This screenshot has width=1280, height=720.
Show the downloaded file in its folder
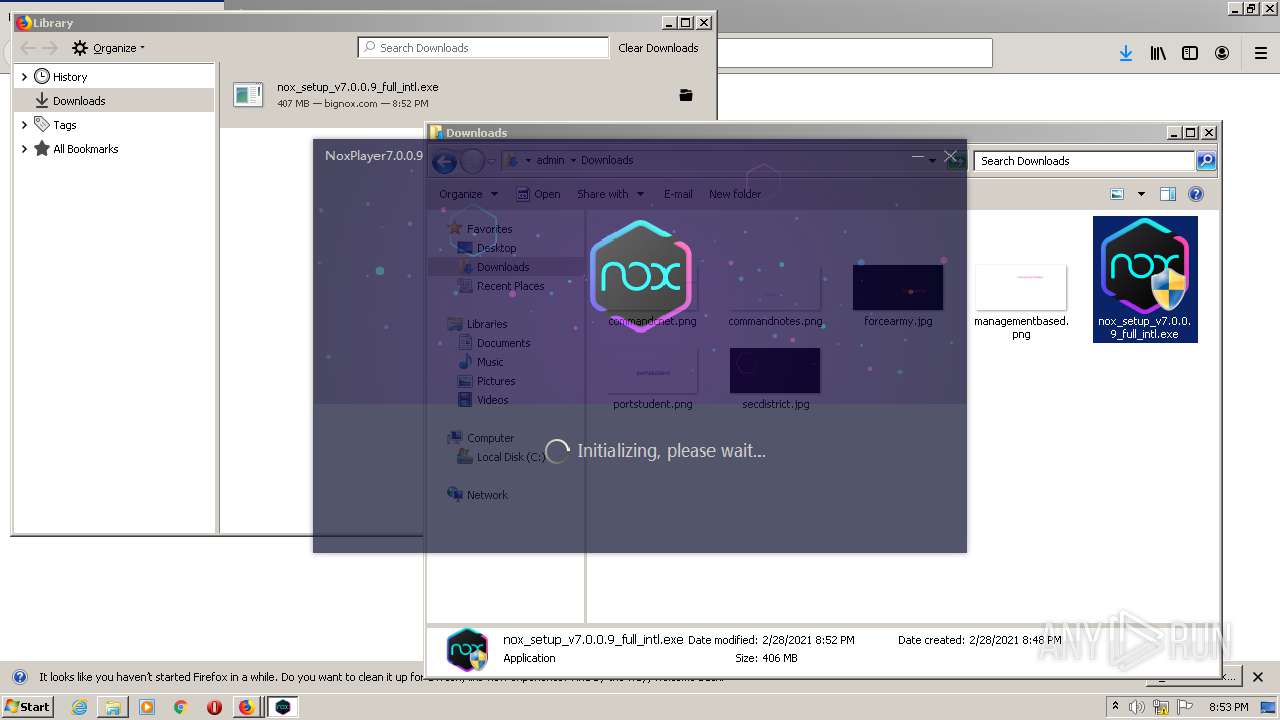[686, 95]
